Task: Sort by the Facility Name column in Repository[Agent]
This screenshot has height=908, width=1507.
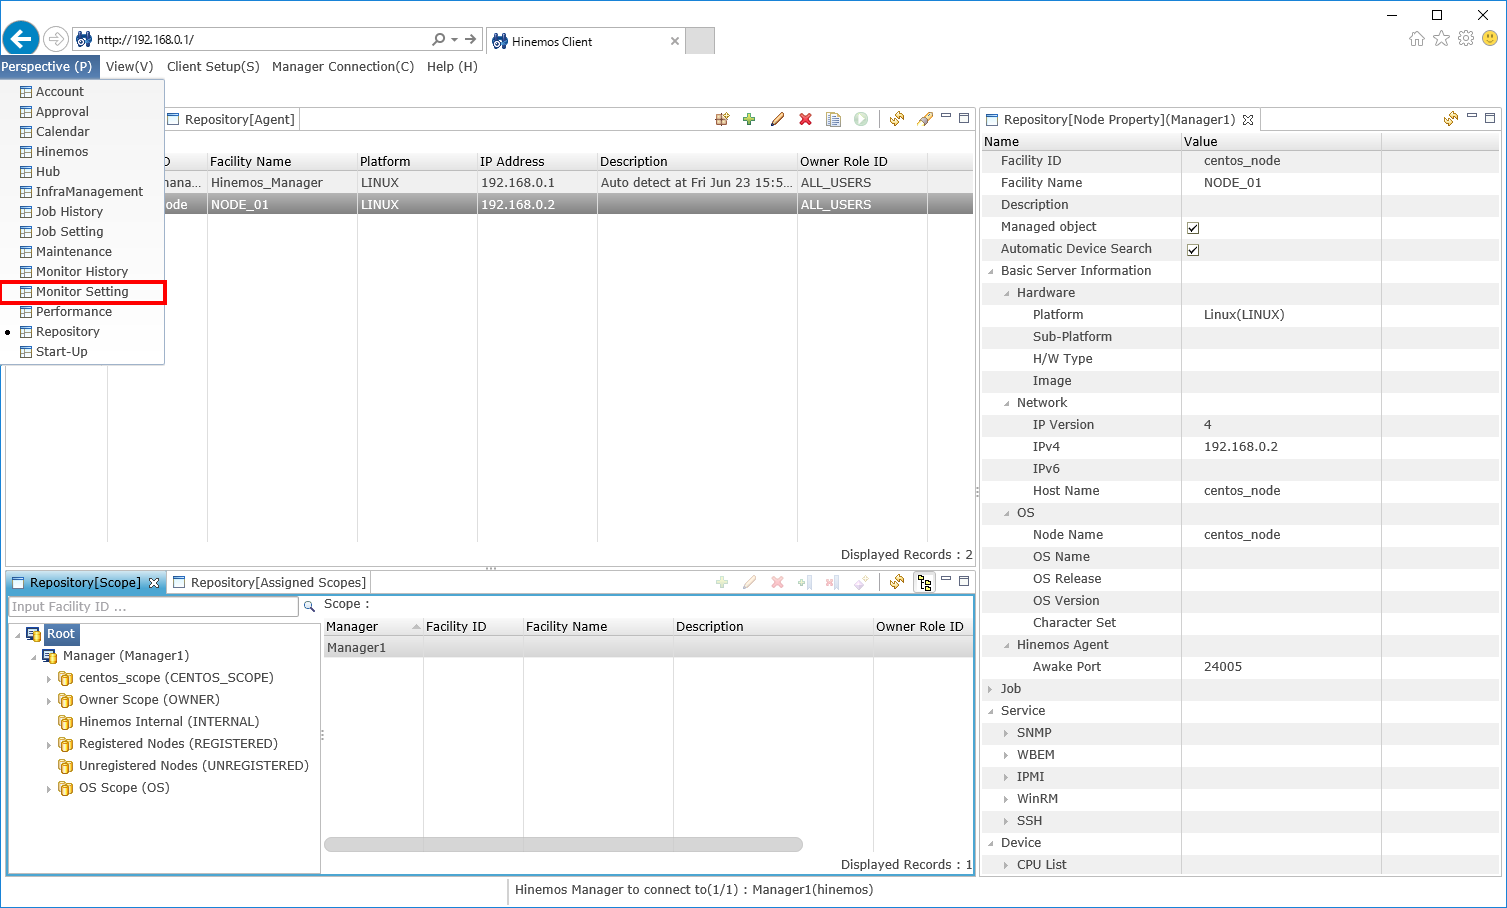Action: pos(282,161)
